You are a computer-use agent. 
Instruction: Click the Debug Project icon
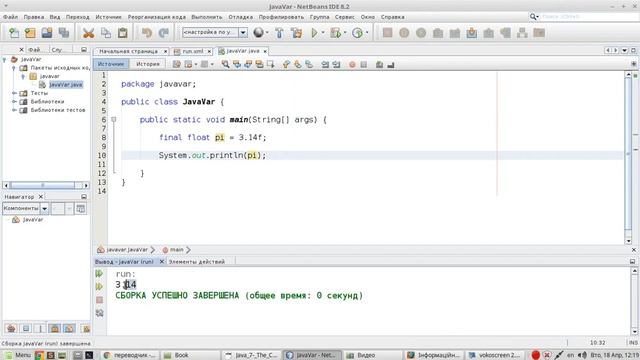click(336, 33)
